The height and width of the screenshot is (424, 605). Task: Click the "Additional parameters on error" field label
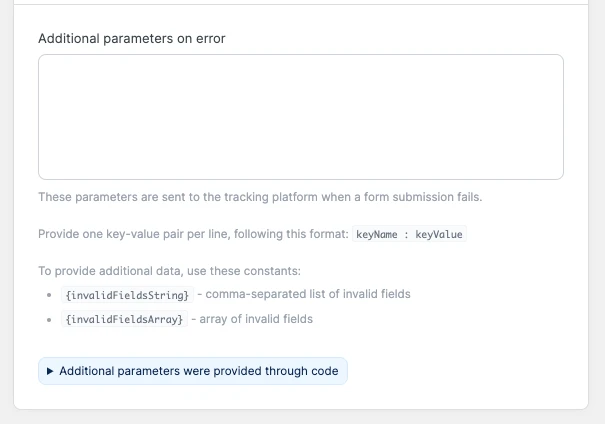(132, 39)
